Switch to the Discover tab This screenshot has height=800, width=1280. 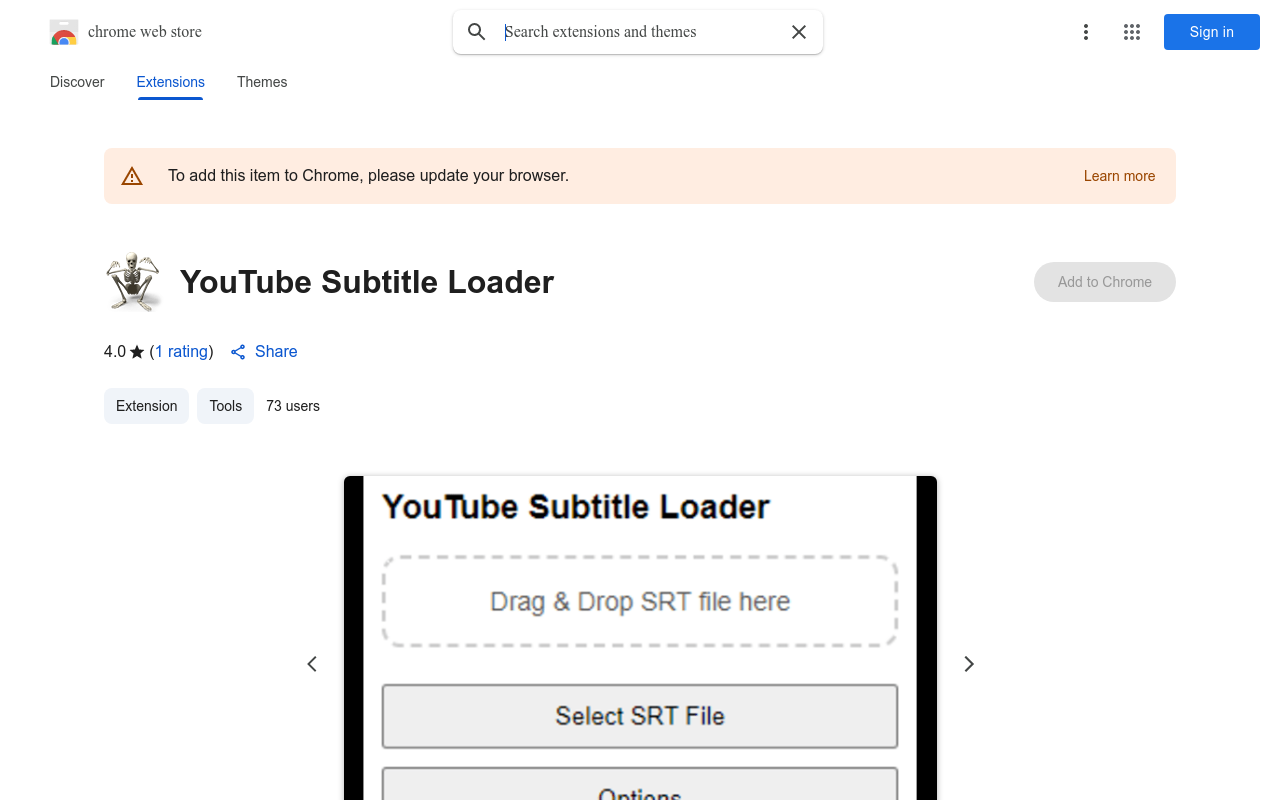point(77,82)
